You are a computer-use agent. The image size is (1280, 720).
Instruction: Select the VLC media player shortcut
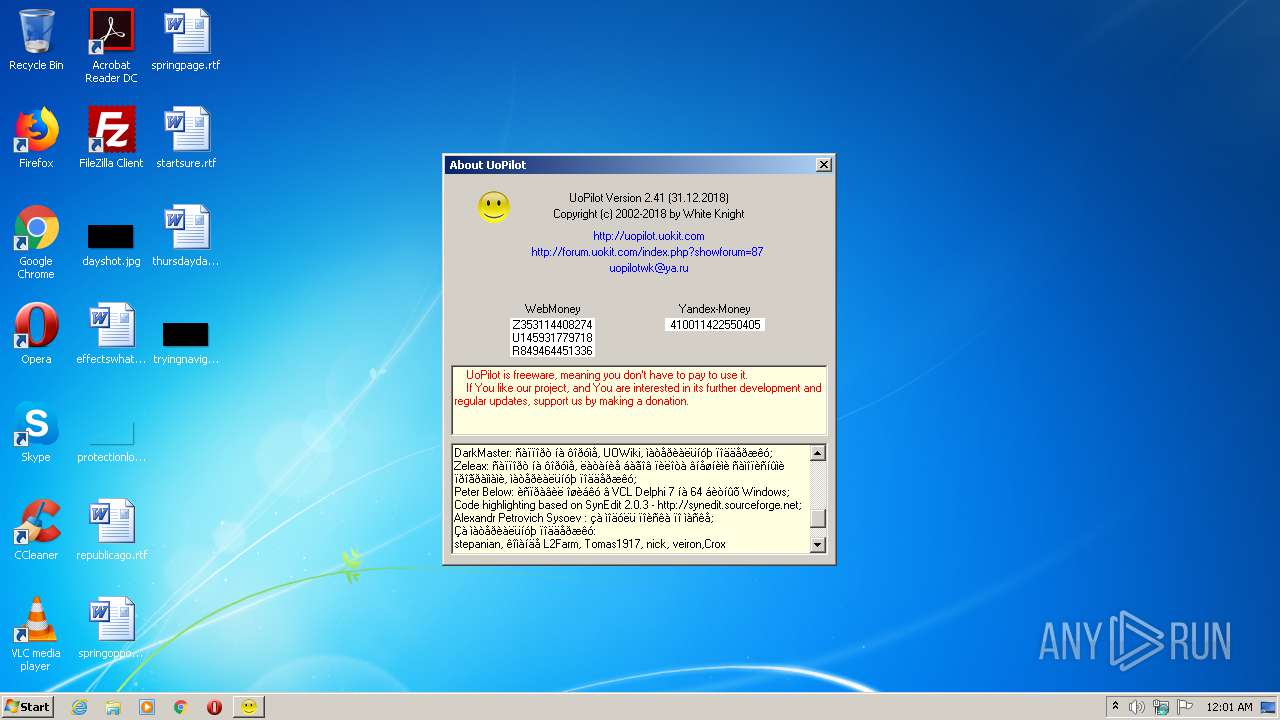tap(36, 634)
